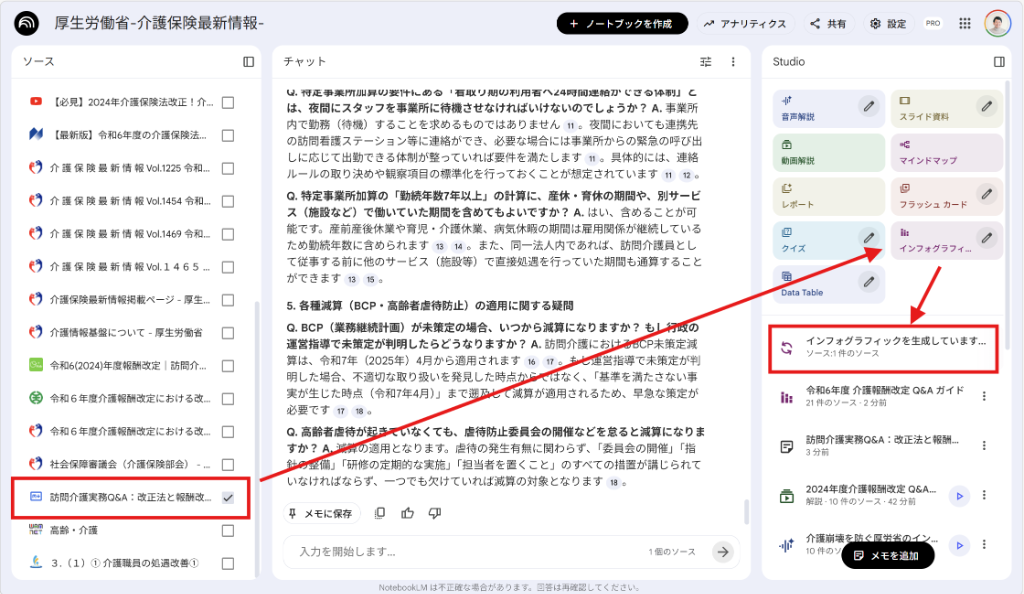Click the sources panel scrollbar
This screenshot has width=1024, height=594.
tap(257, 439)
